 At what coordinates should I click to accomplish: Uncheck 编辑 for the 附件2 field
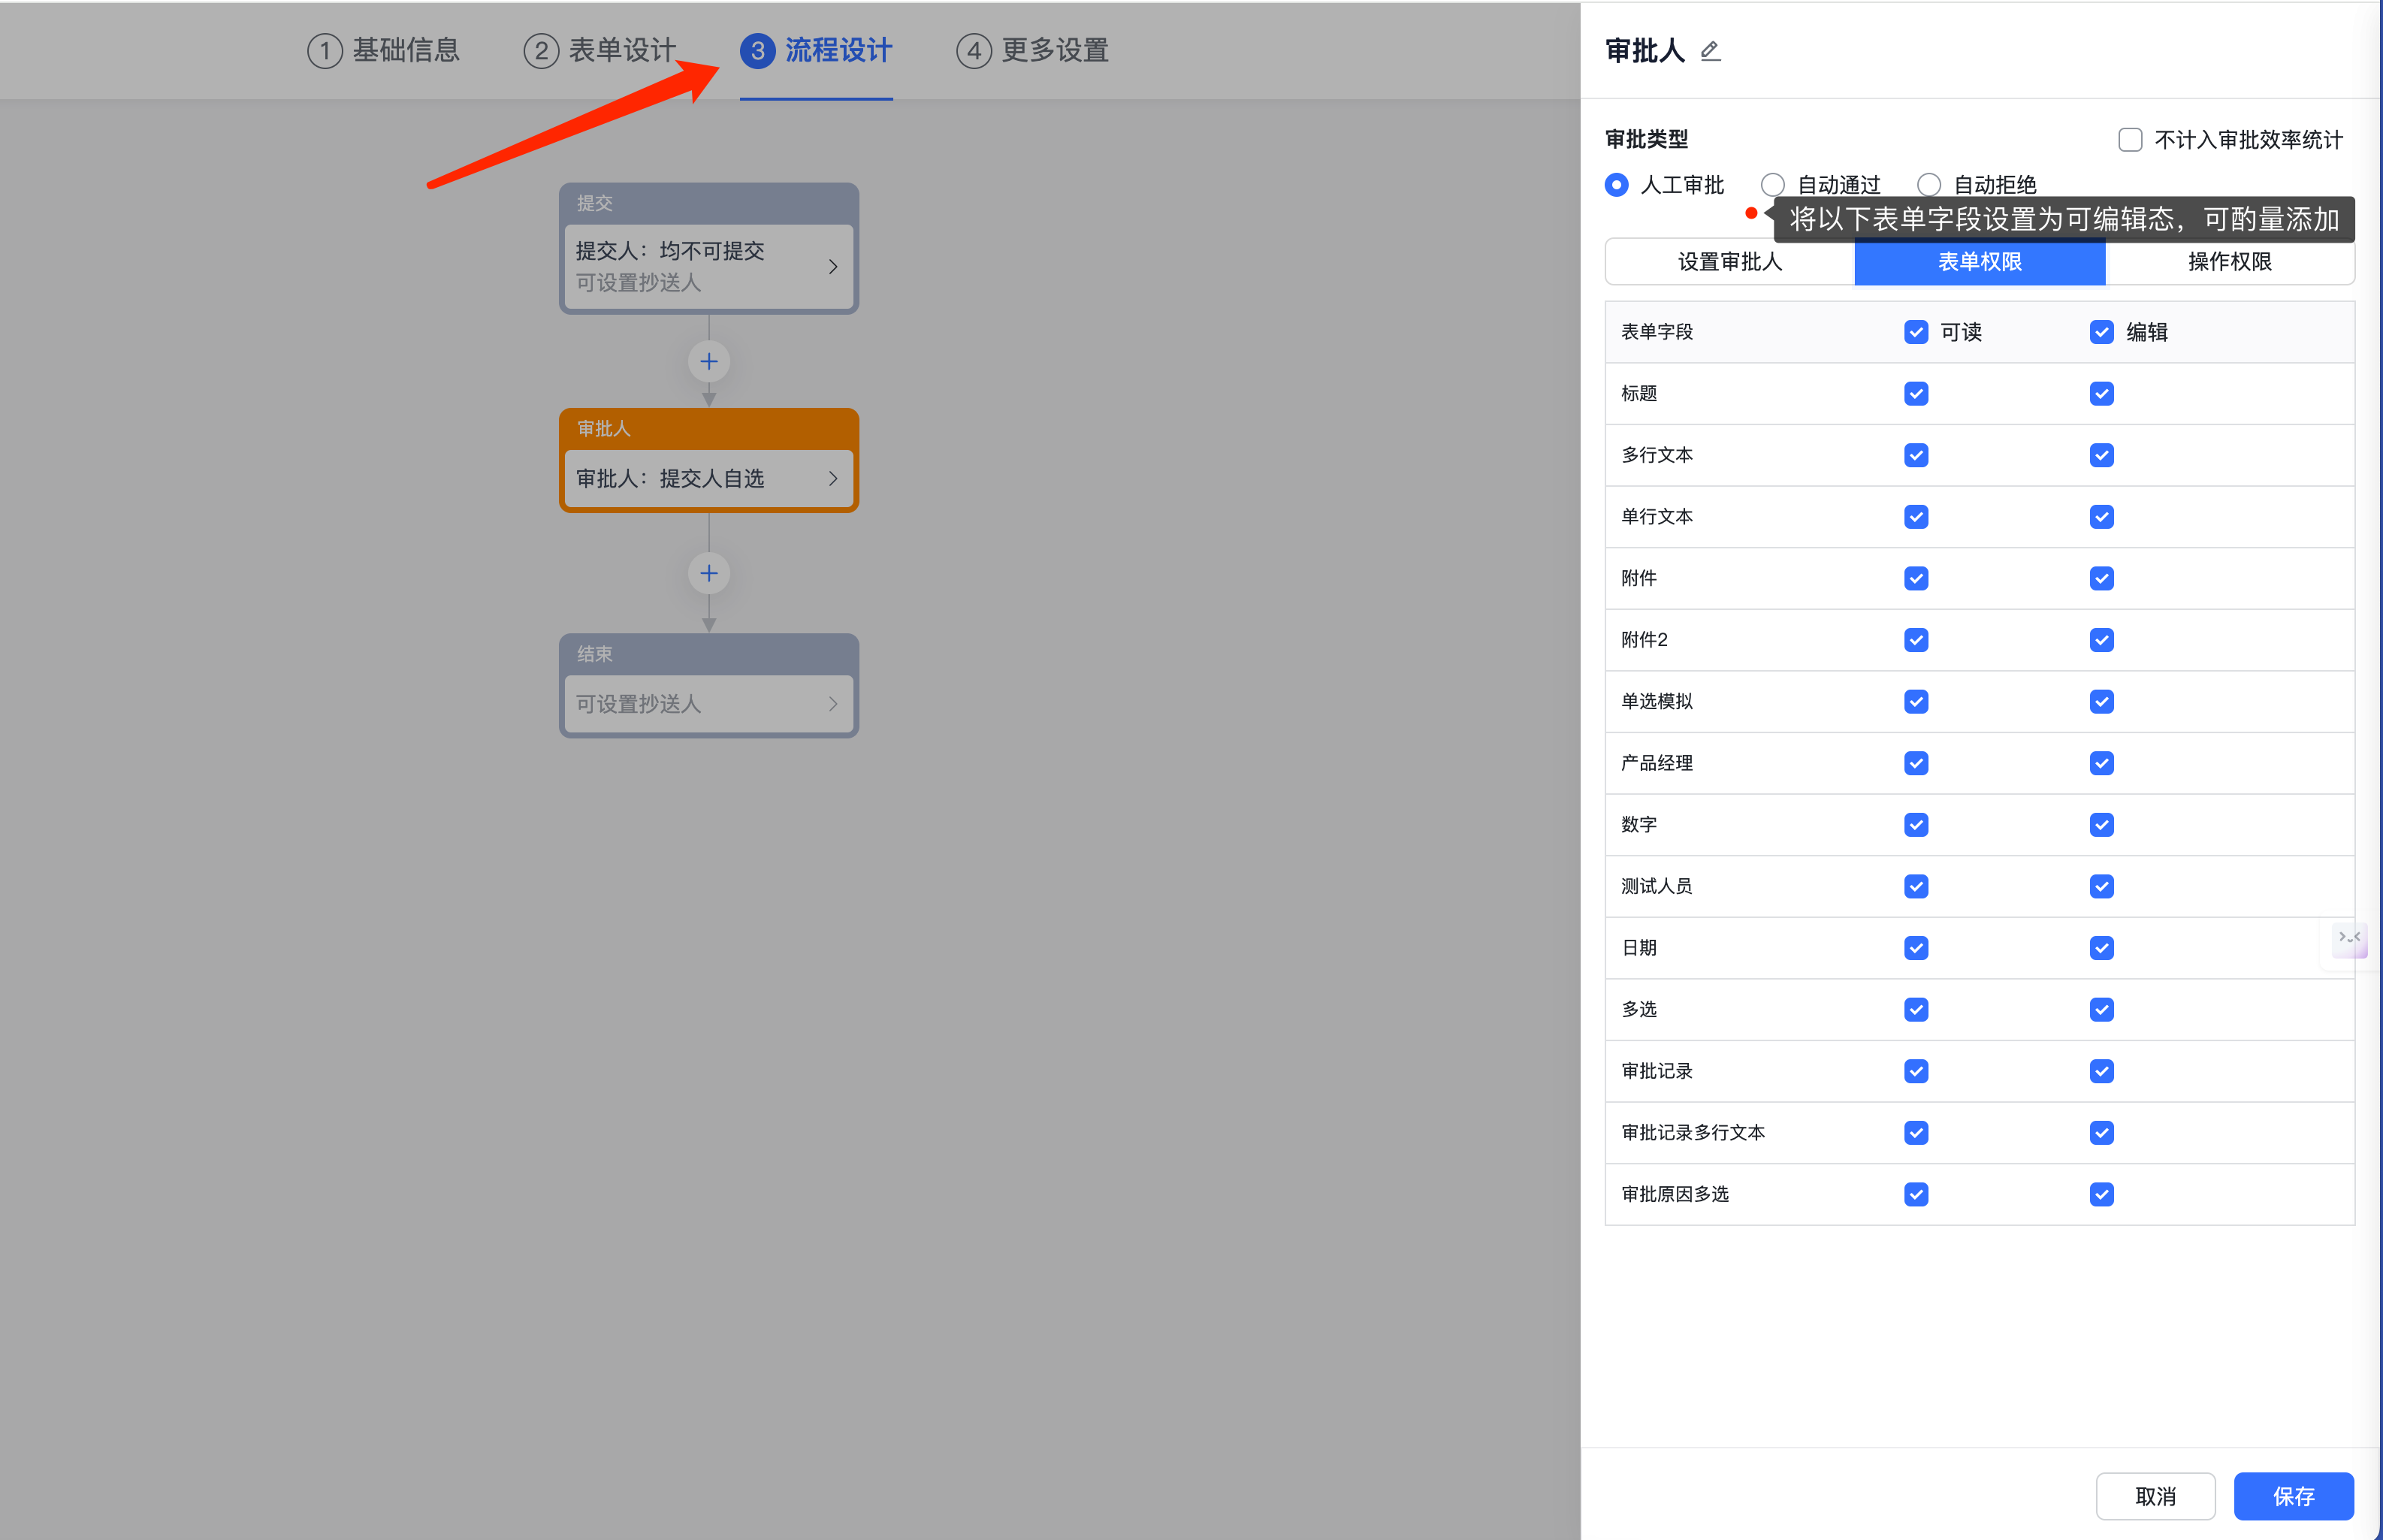click(x=2102, y=640)
